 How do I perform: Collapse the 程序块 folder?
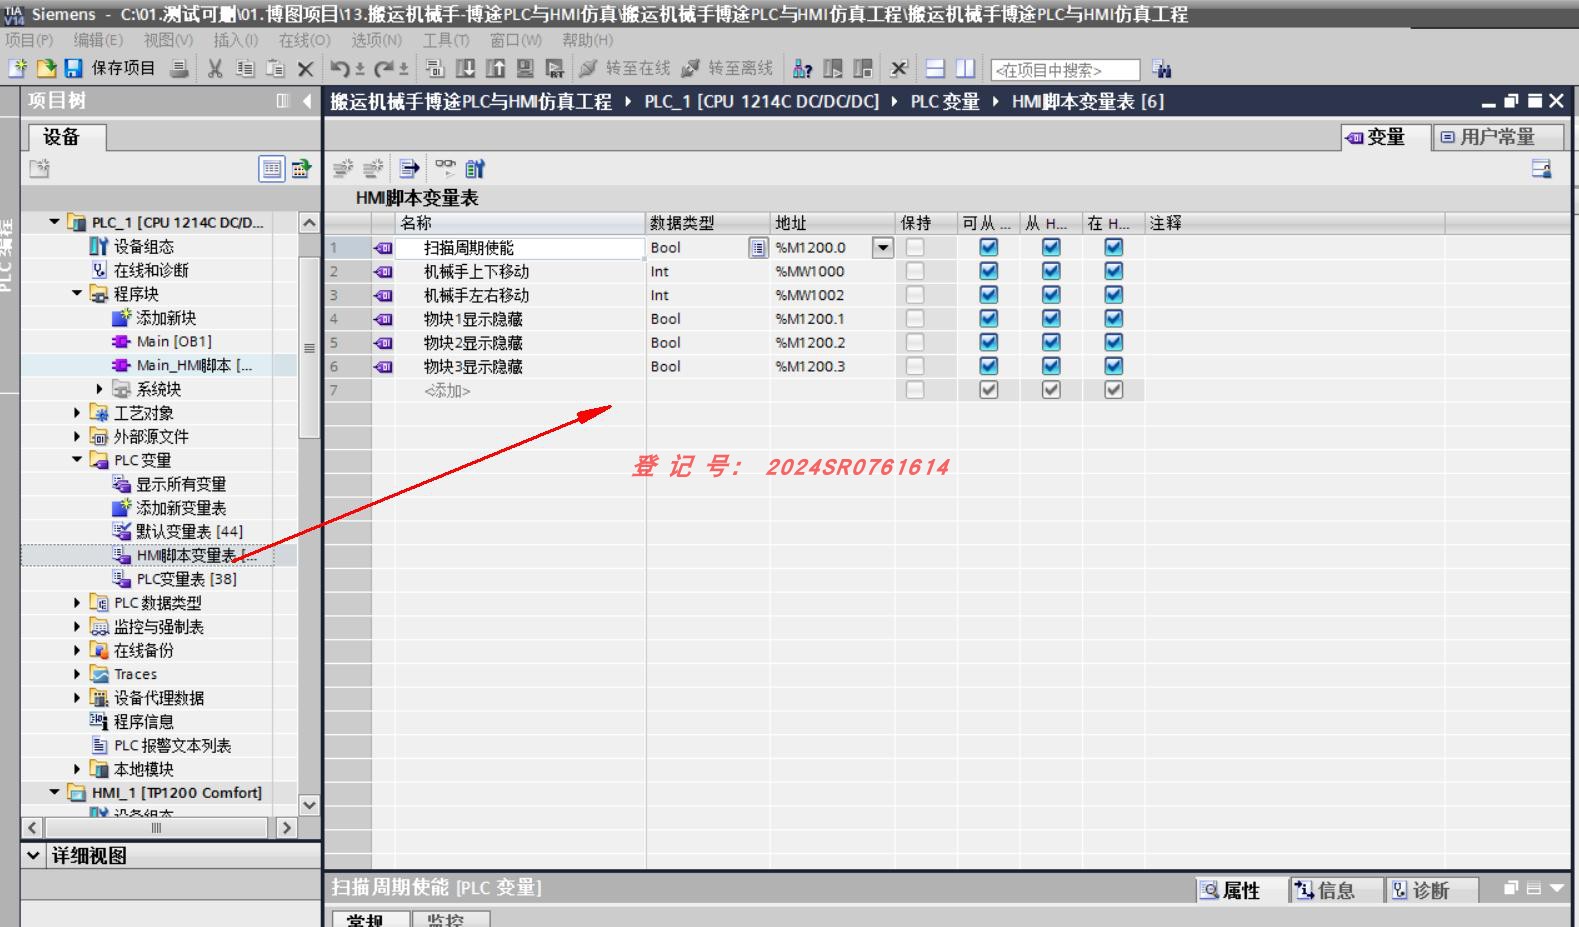pos(77,294)
